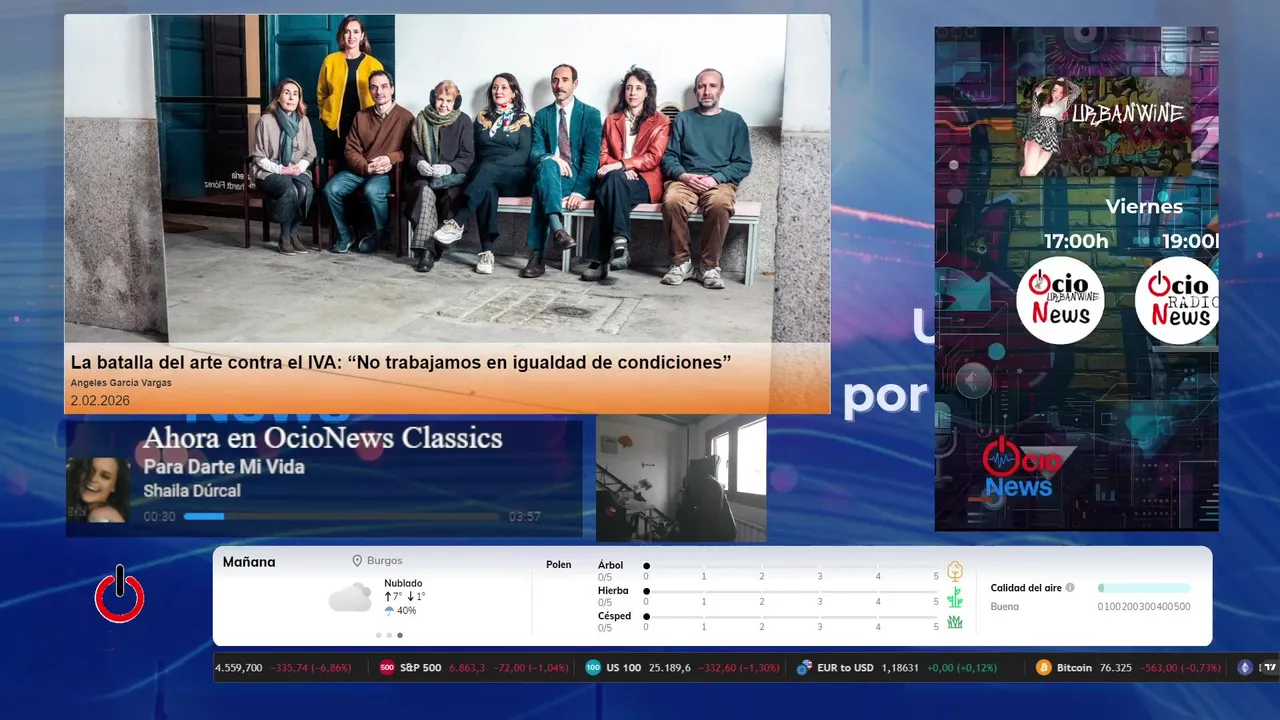Click Bitcoin price 76.325
Screen dimensions: 1280x720
pyautogui.click(x=1116, y=668)
